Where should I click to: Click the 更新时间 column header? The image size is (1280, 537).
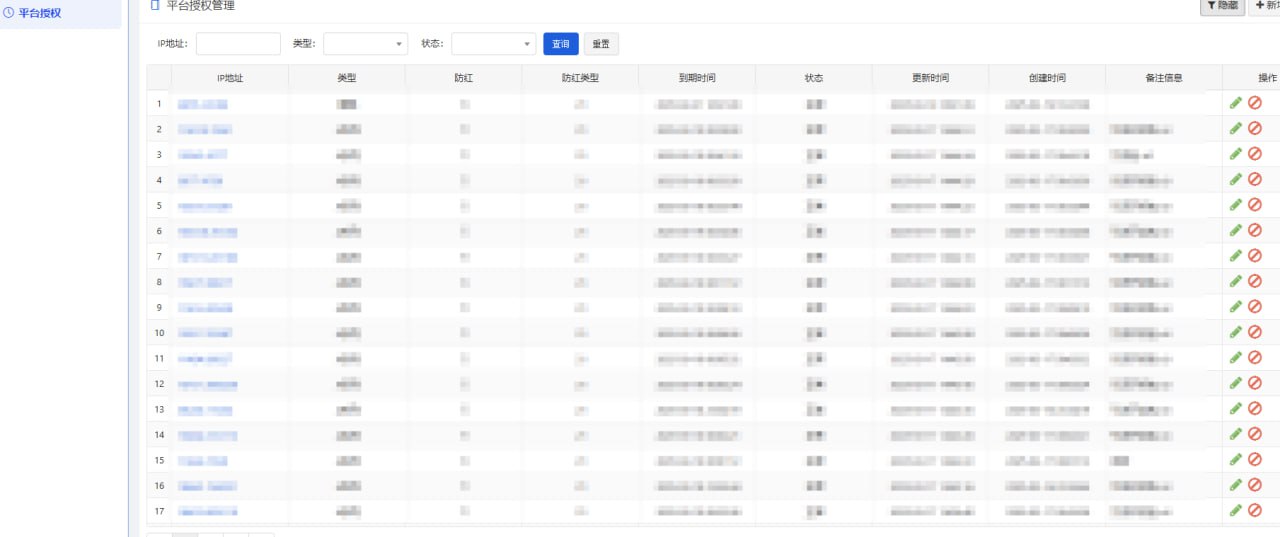(x=930, y=78)
